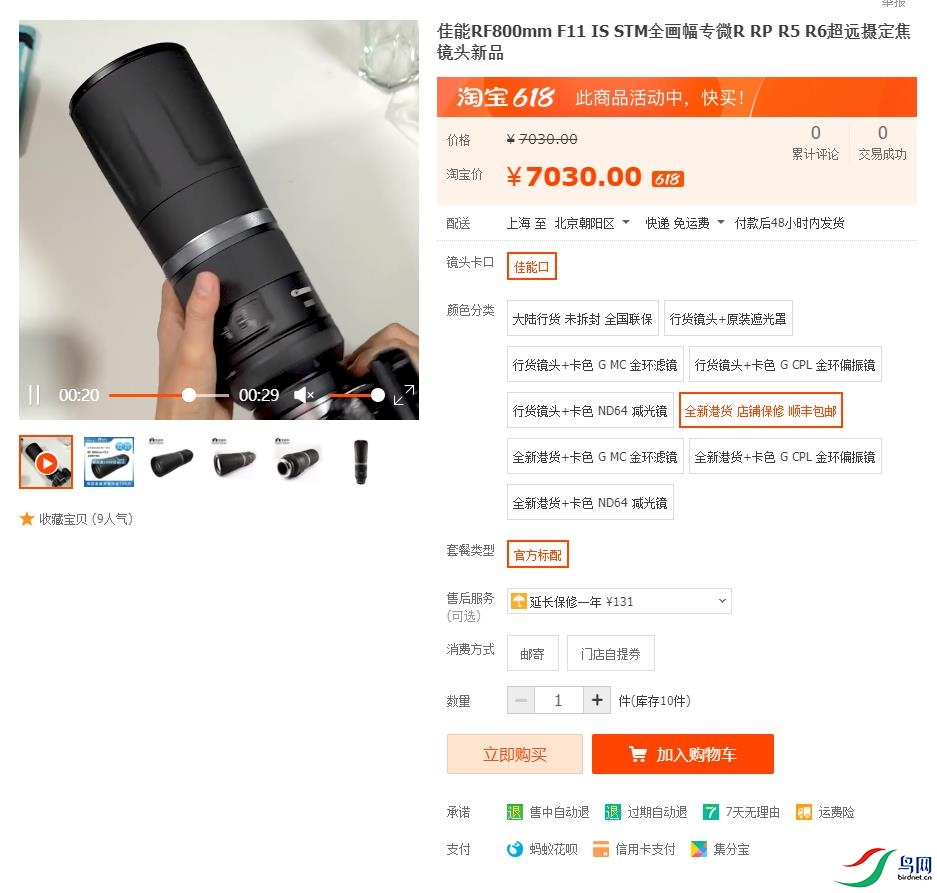Select 行货镜头+原装遮光罩 option
Screen dimensions: 937x893
728,319
